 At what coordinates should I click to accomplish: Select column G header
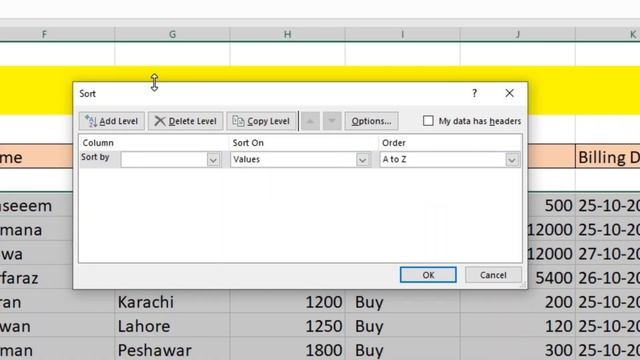(172, 34)
